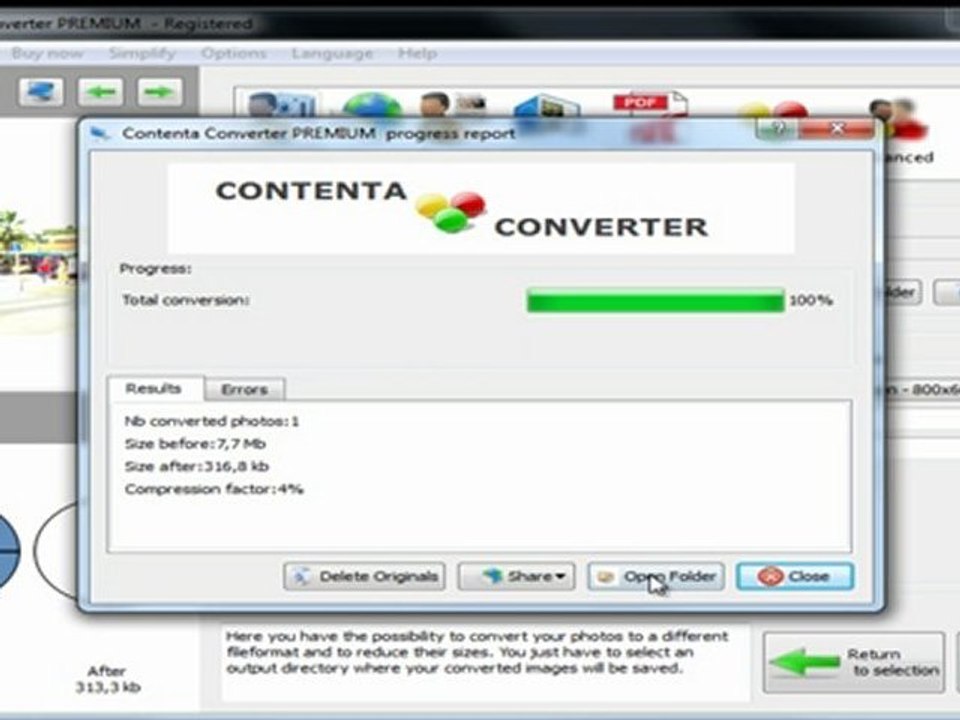Click the dialog help question mark button
The width and height of the screenshot is (960, 720).
pyautogui.click(x=777, y=129)
